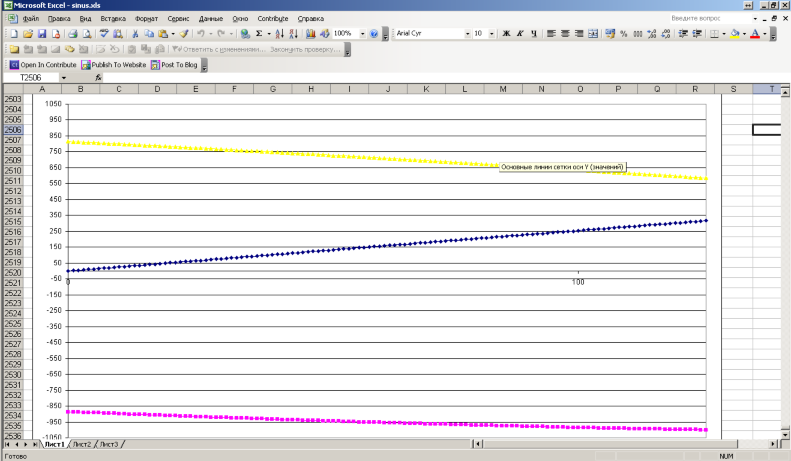Toggle bold formatting (Ж)

(506, 34)
